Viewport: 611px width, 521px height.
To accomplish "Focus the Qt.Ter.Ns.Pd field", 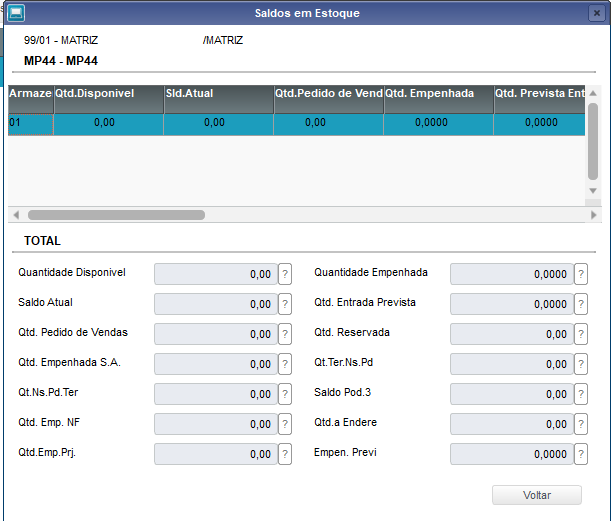I will (512, 364).
